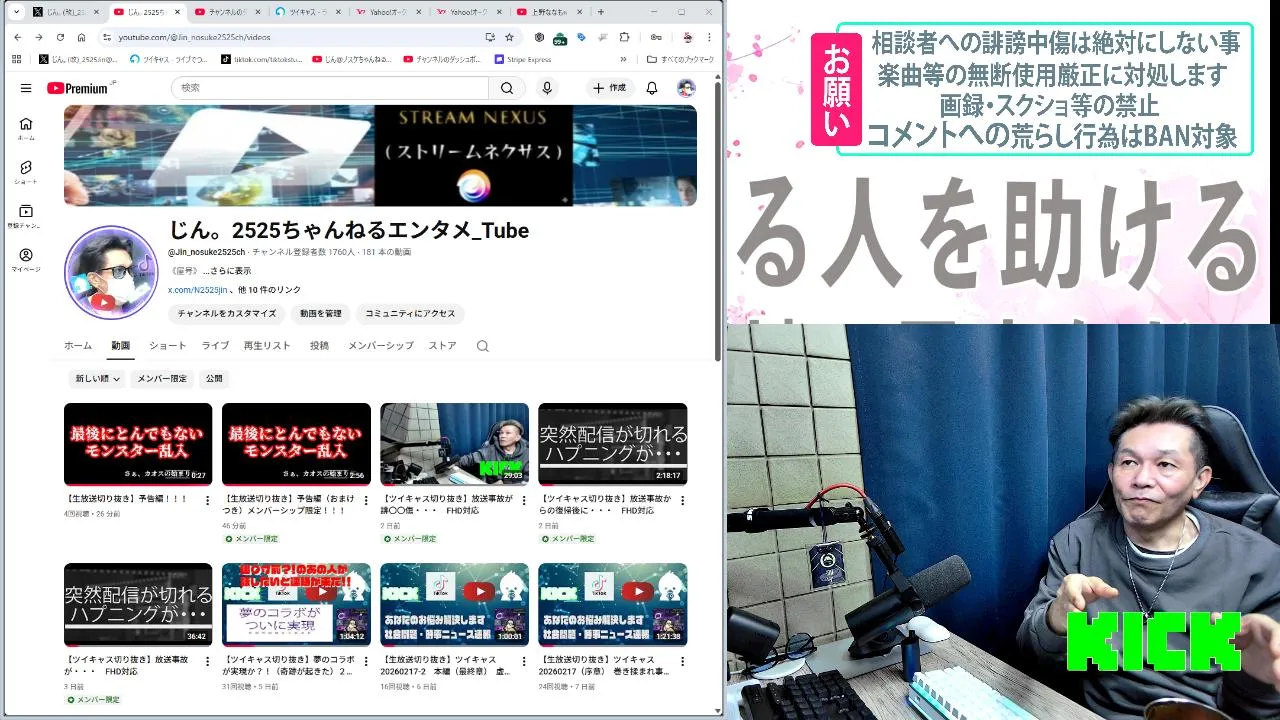Screen dimensions: 1280x720
Task: Reload the current page
Action: [60, 37]
